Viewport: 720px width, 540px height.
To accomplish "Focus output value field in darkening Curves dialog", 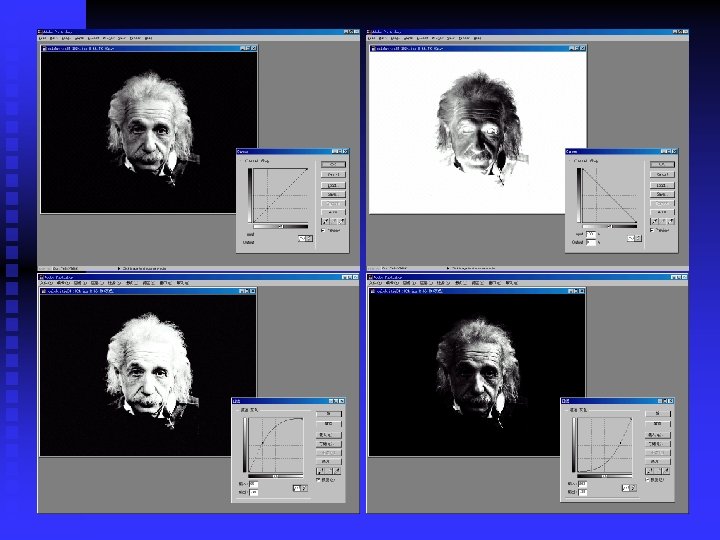I will [583, 492].
